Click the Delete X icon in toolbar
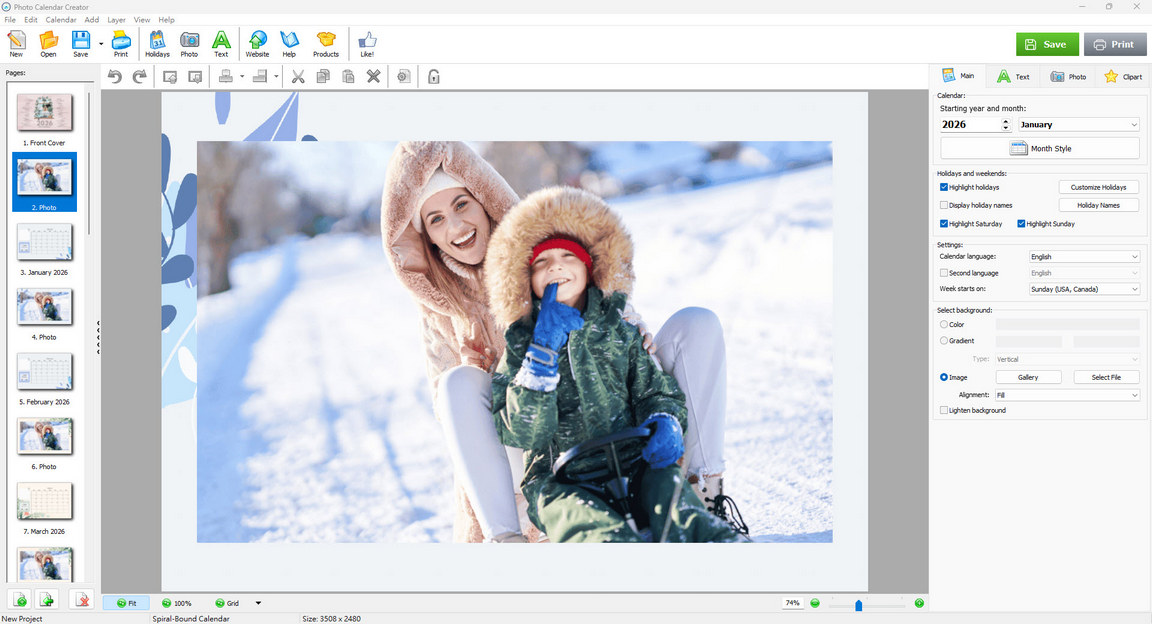The width and height of the screenshot is (1152, 624). tap(373, 76)
